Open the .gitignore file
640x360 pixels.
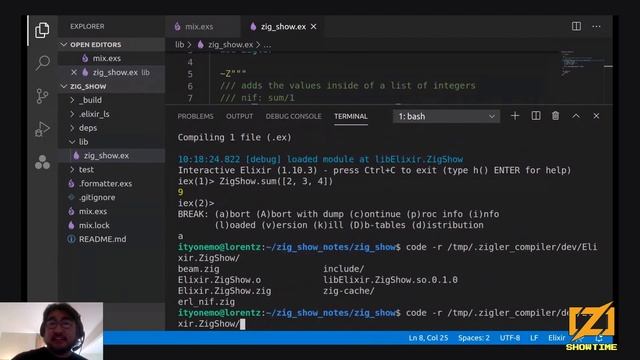(97, 198)
